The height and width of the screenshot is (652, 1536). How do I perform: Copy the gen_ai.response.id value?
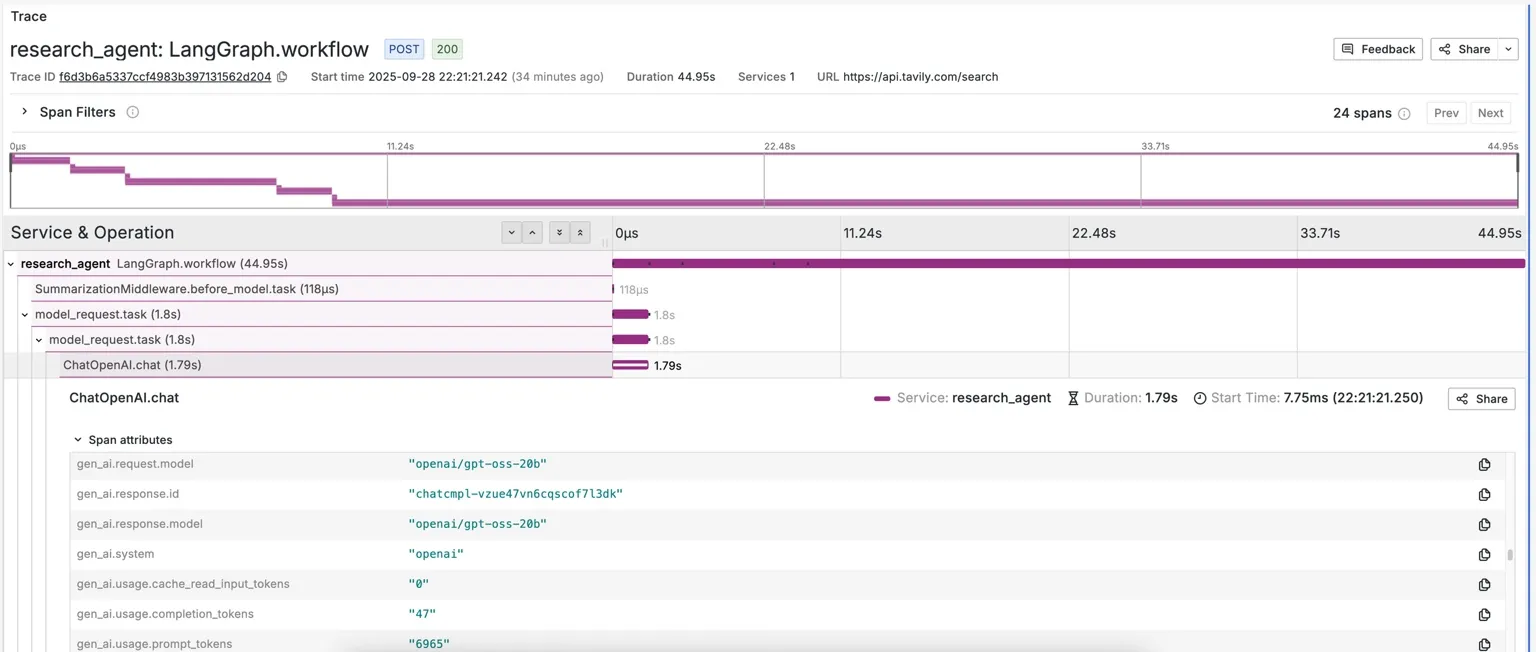tap(1484, 495)
